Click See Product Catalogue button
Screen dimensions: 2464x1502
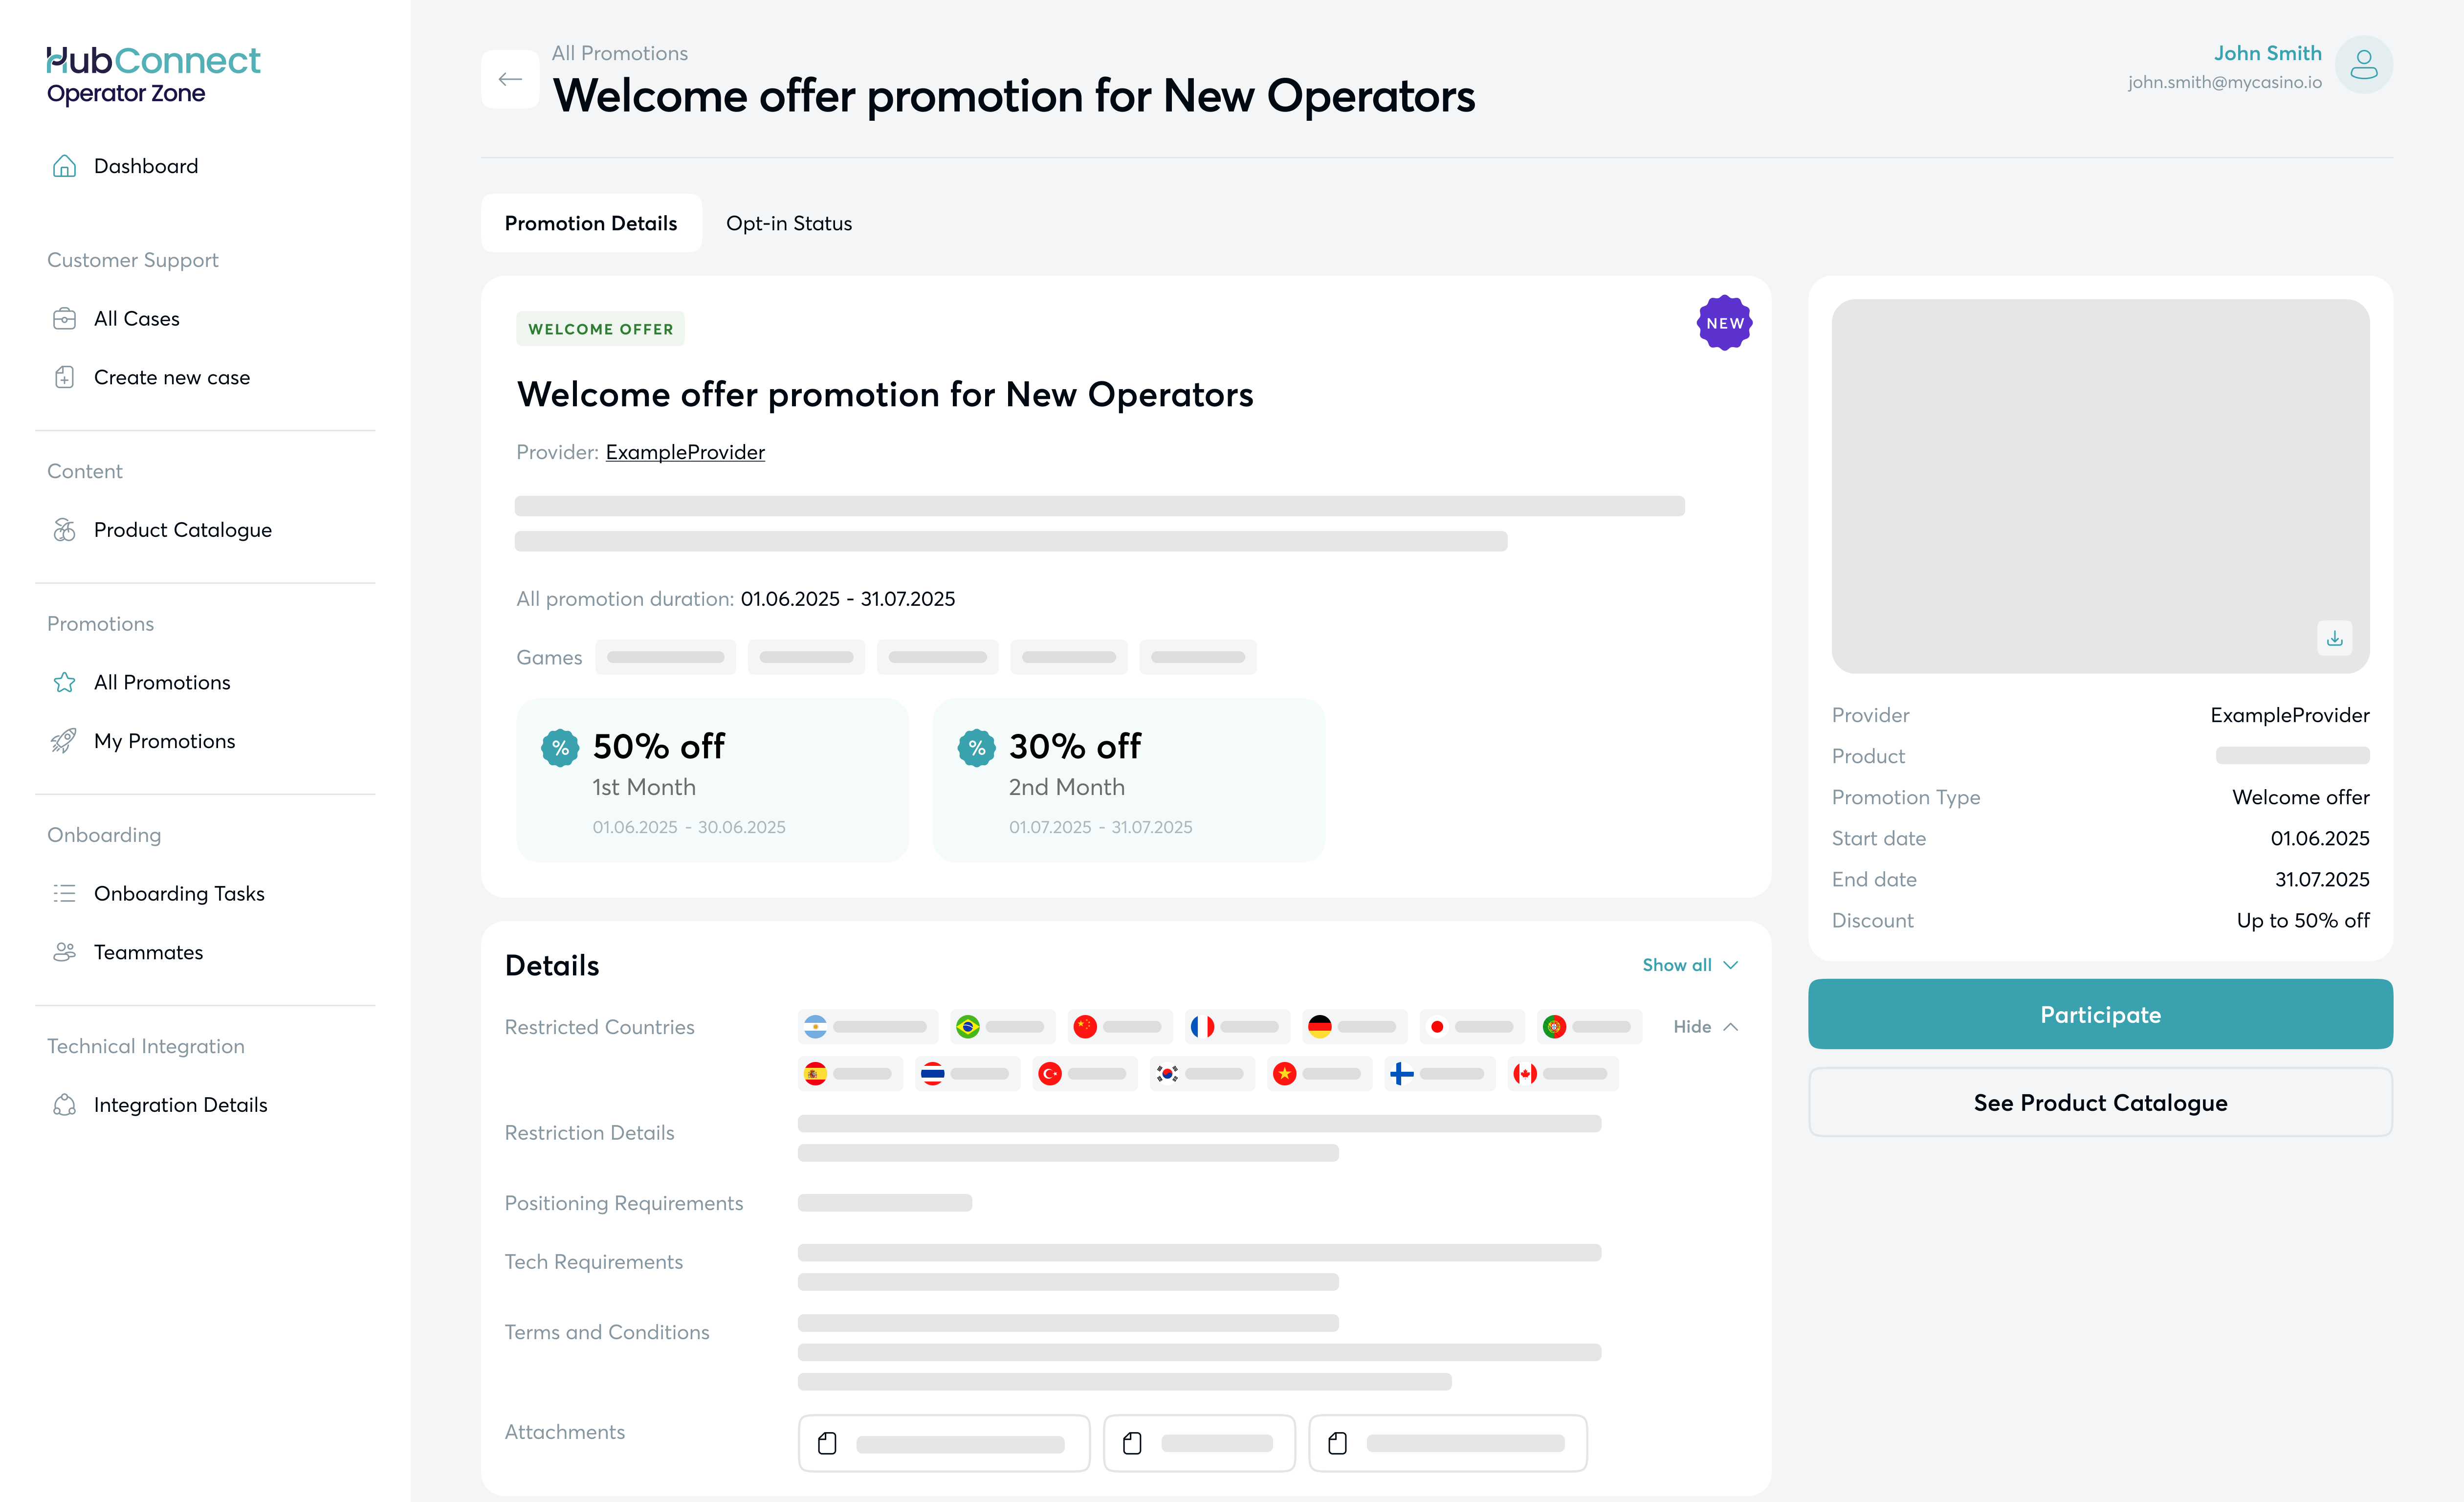2100,1102
